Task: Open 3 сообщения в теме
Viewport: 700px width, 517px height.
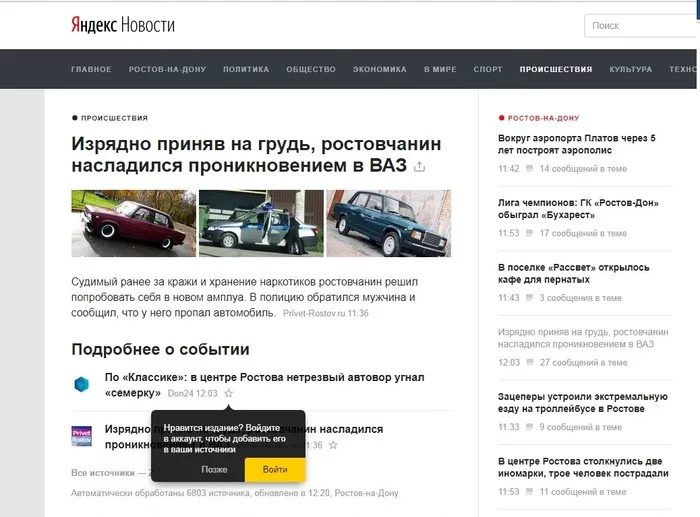Action: 580,298
